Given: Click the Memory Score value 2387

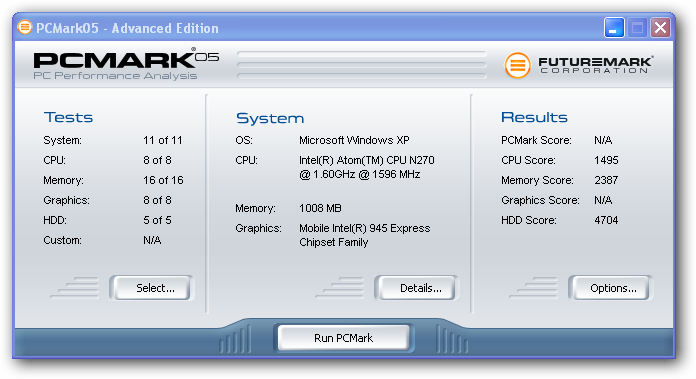Looking at the screenshot, I should (x=606, y=180).
